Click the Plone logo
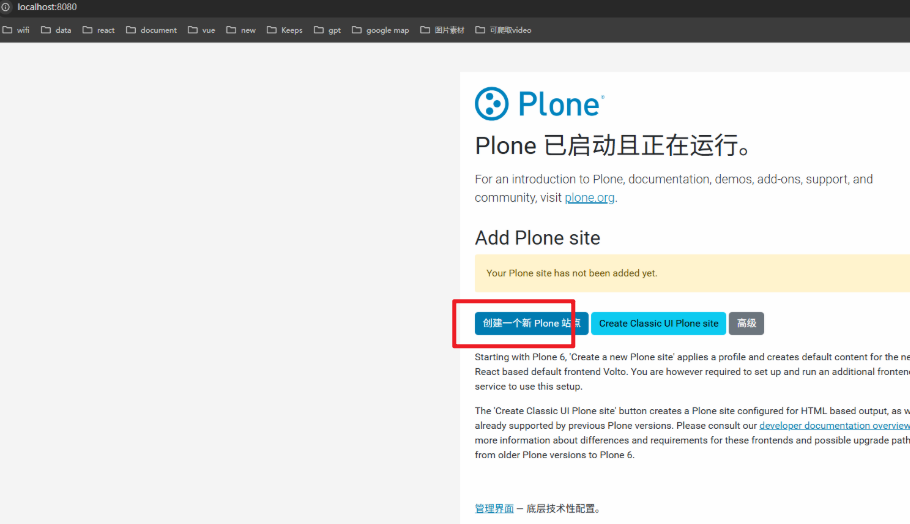This screenshot has height=524, width=910. [x=539, y=104]
